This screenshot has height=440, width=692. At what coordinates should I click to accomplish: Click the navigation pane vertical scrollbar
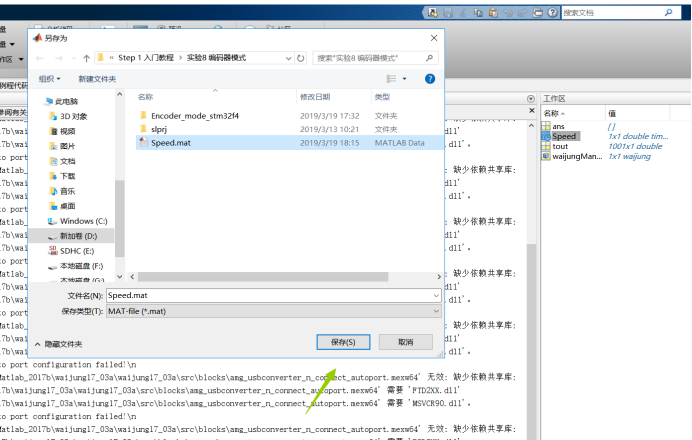coord(120,218)
